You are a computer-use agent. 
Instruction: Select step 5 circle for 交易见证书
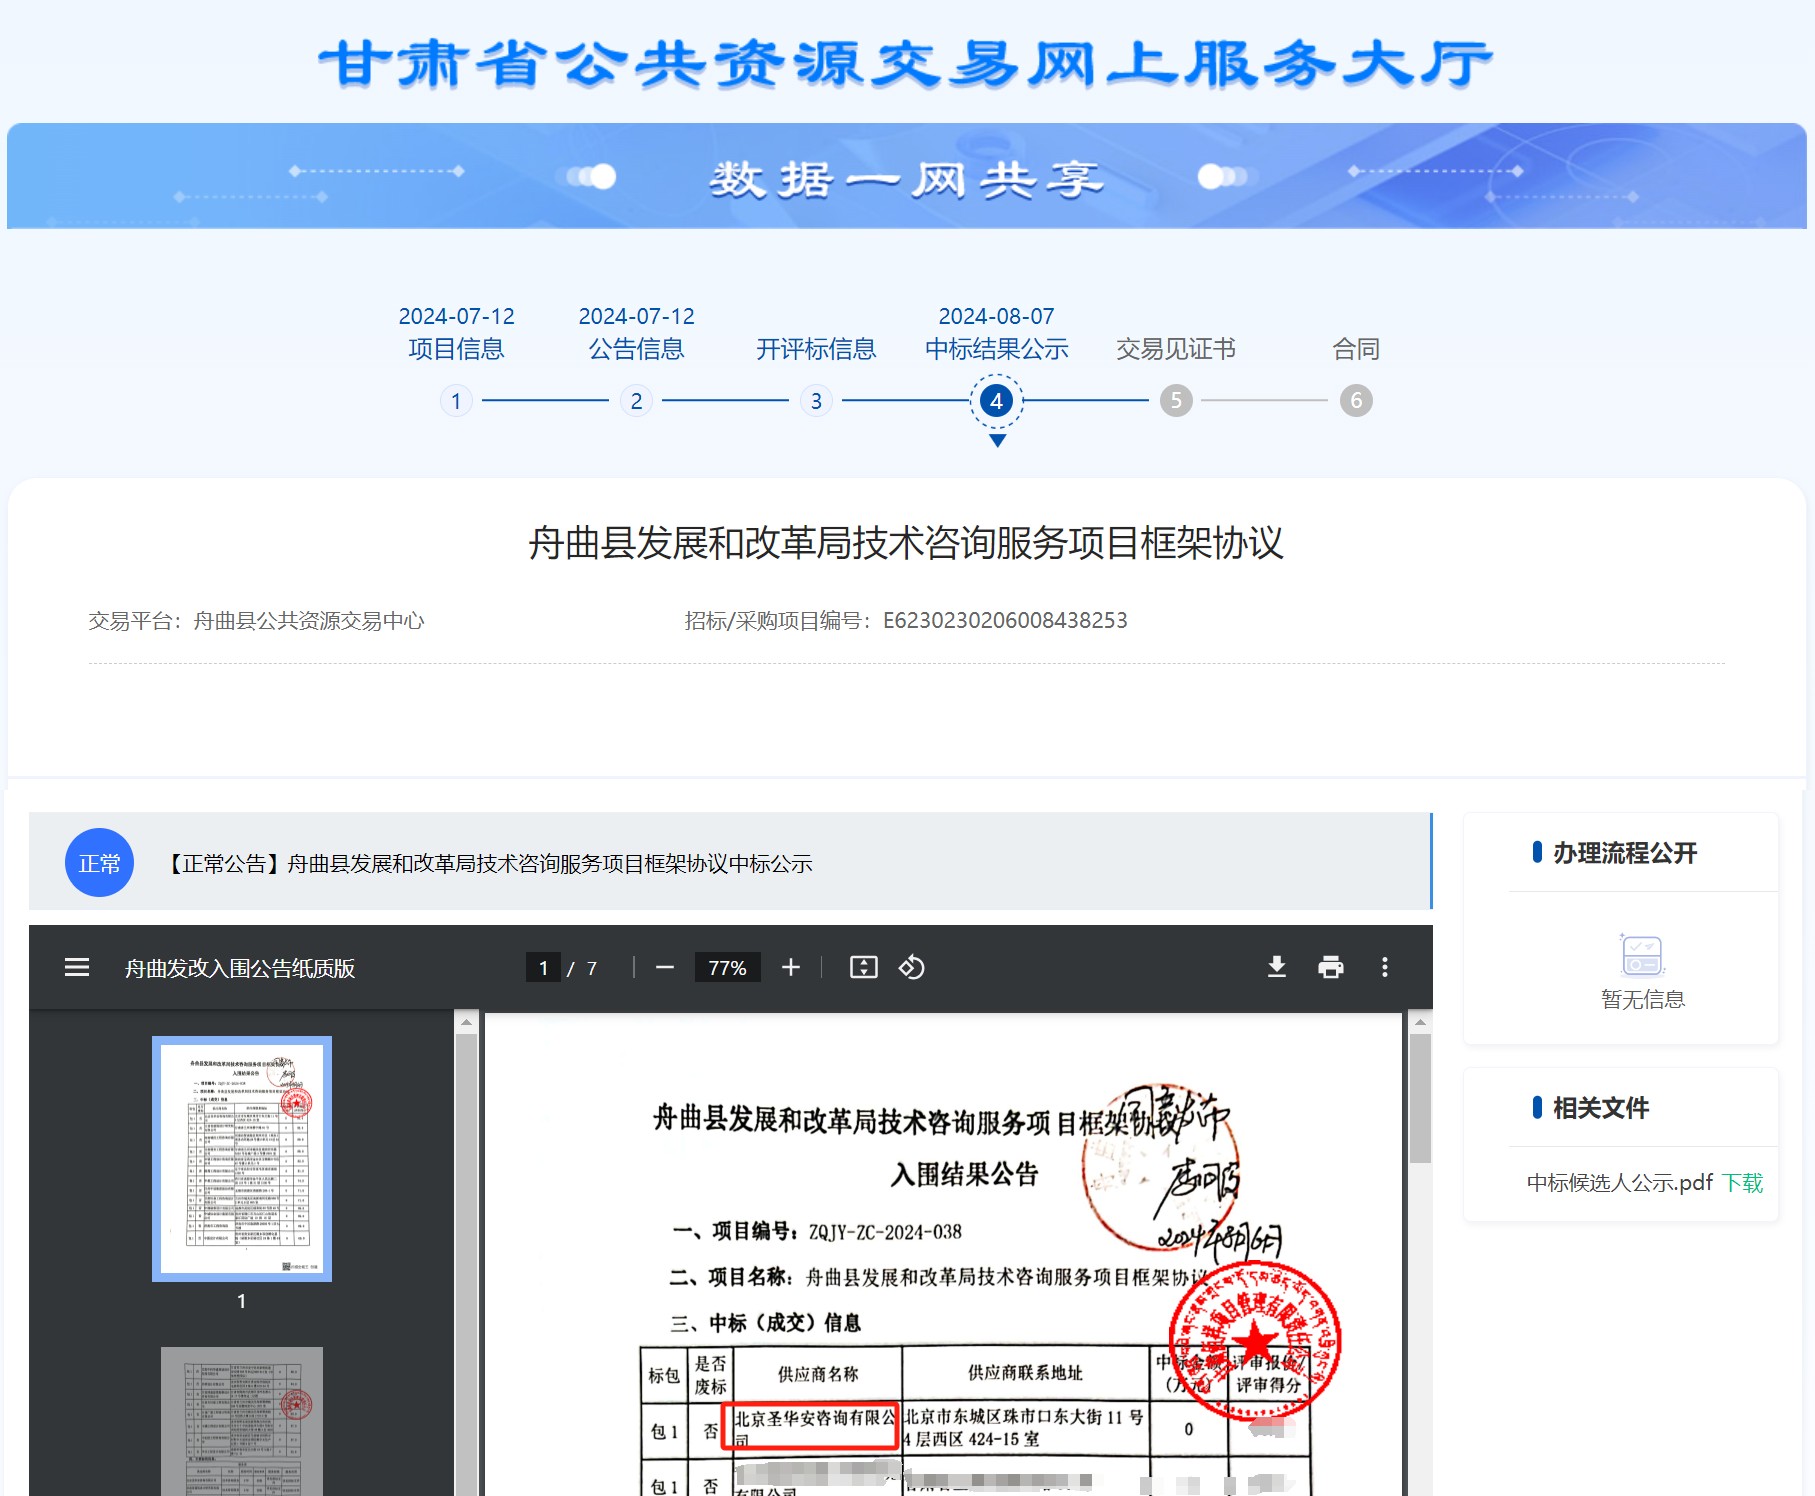click(1176, 401)
